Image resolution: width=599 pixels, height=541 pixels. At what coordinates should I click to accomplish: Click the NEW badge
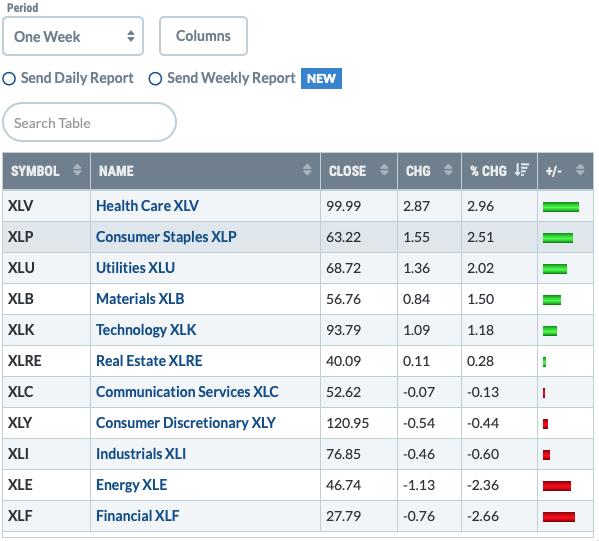(321, 78)
